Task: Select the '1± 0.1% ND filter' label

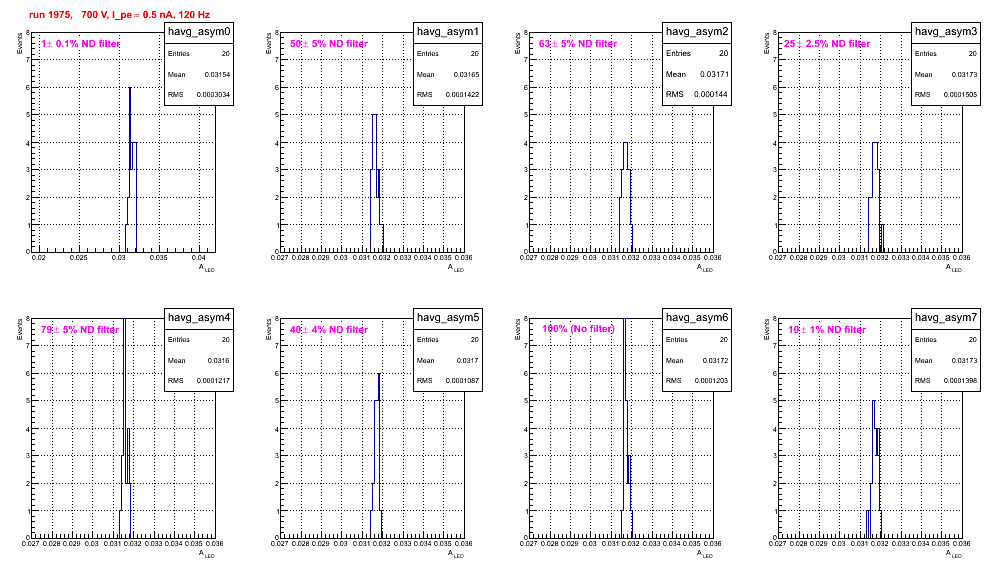Action: (81, 44)
